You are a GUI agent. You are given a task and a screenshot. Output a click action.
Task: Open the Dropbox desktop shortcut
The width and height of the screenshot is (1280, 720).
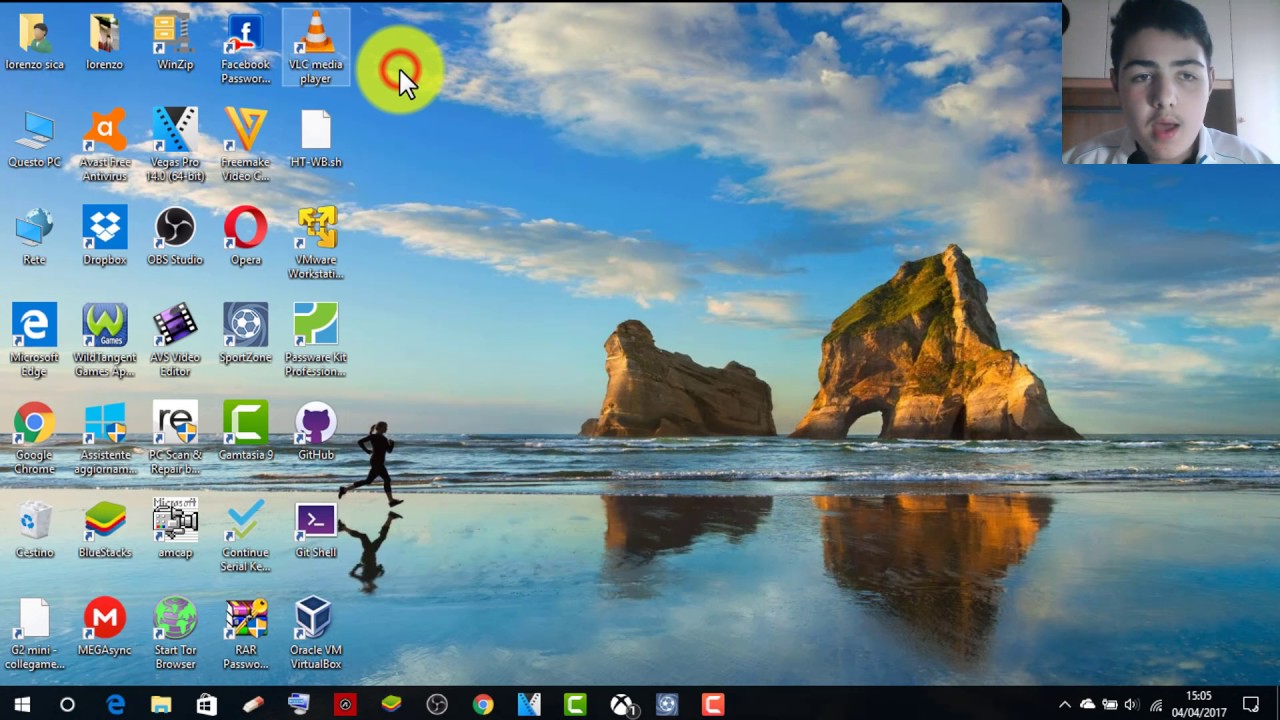[104, 237]
